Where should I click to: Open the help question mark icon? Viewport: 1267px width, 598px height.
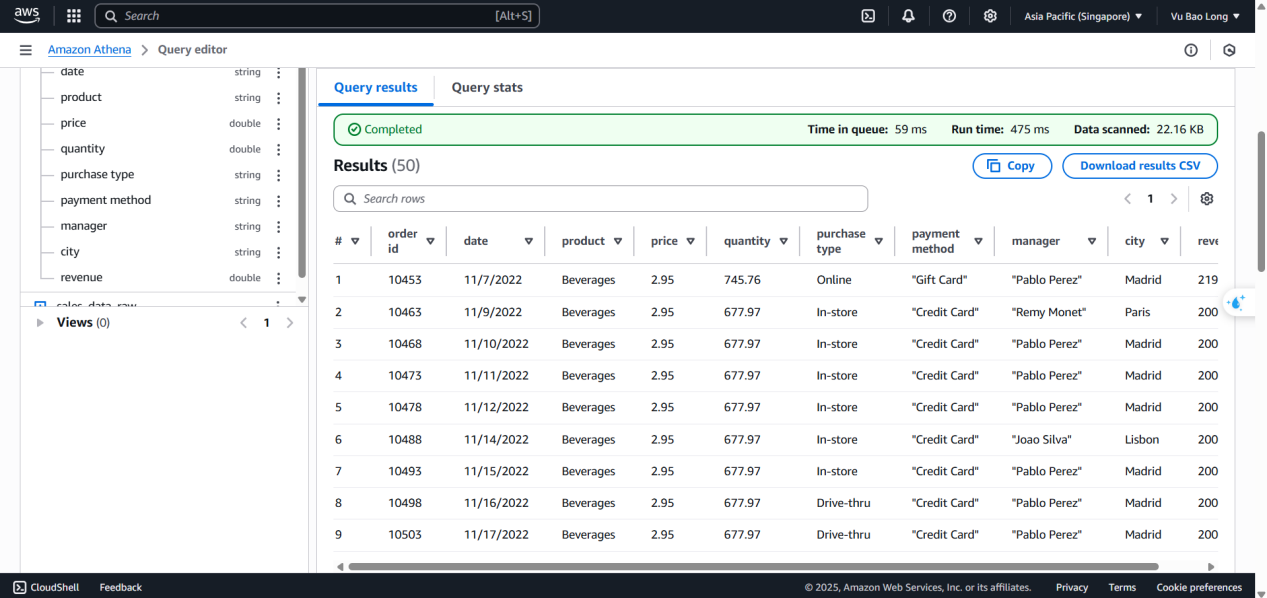tap(949, 16)
